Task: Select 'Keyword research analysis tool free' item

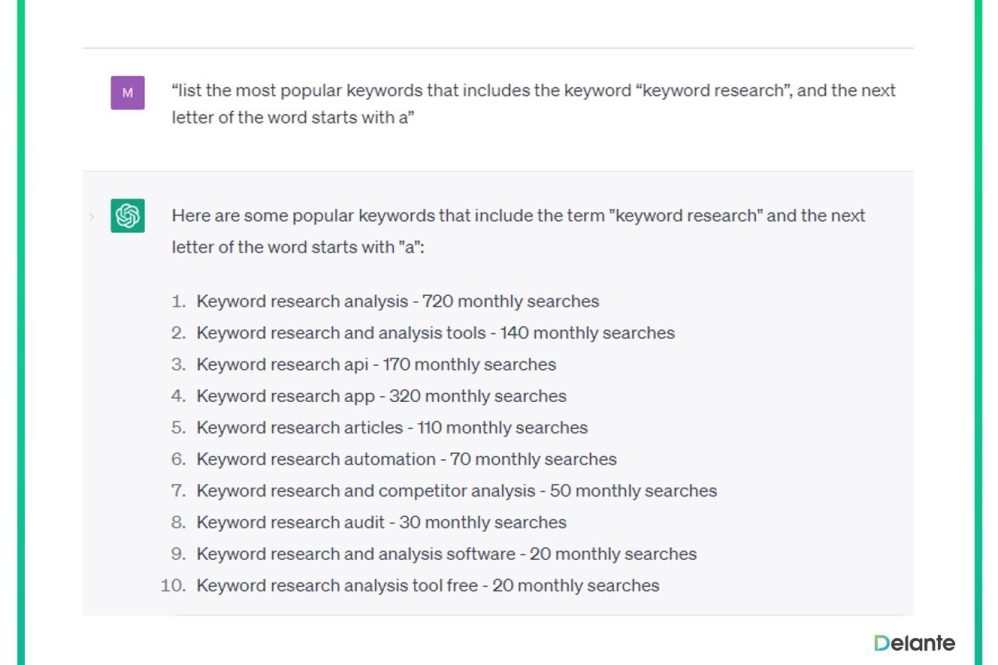Action: point(427,586)
